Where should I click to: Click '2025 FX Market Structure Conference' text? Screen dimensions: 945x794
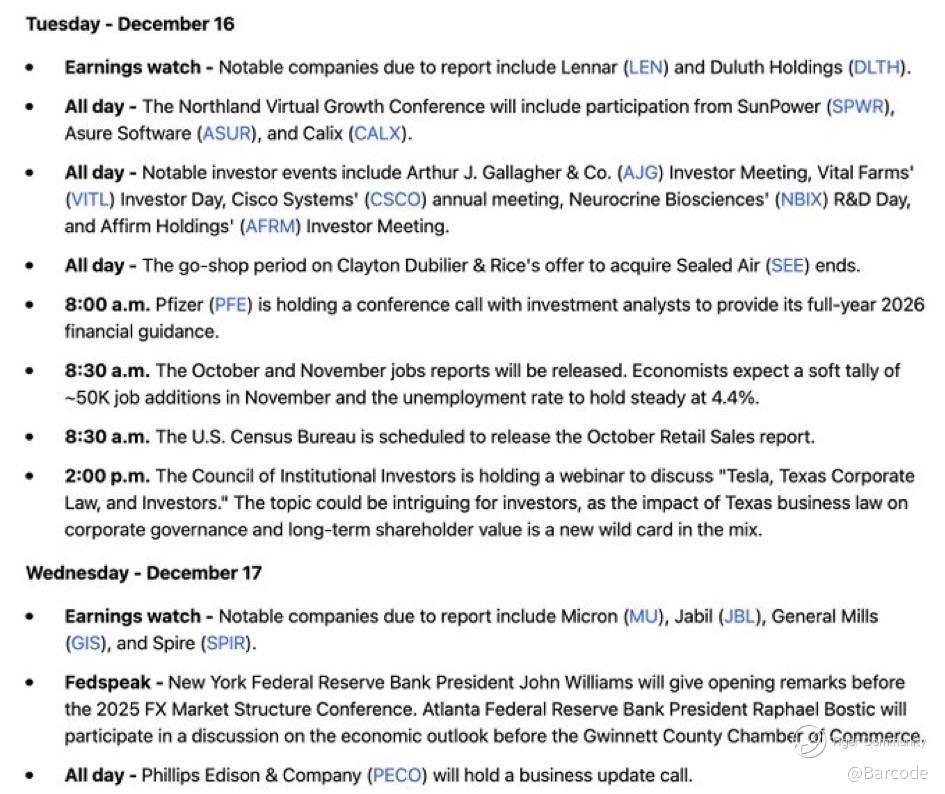tap(256, 709)
